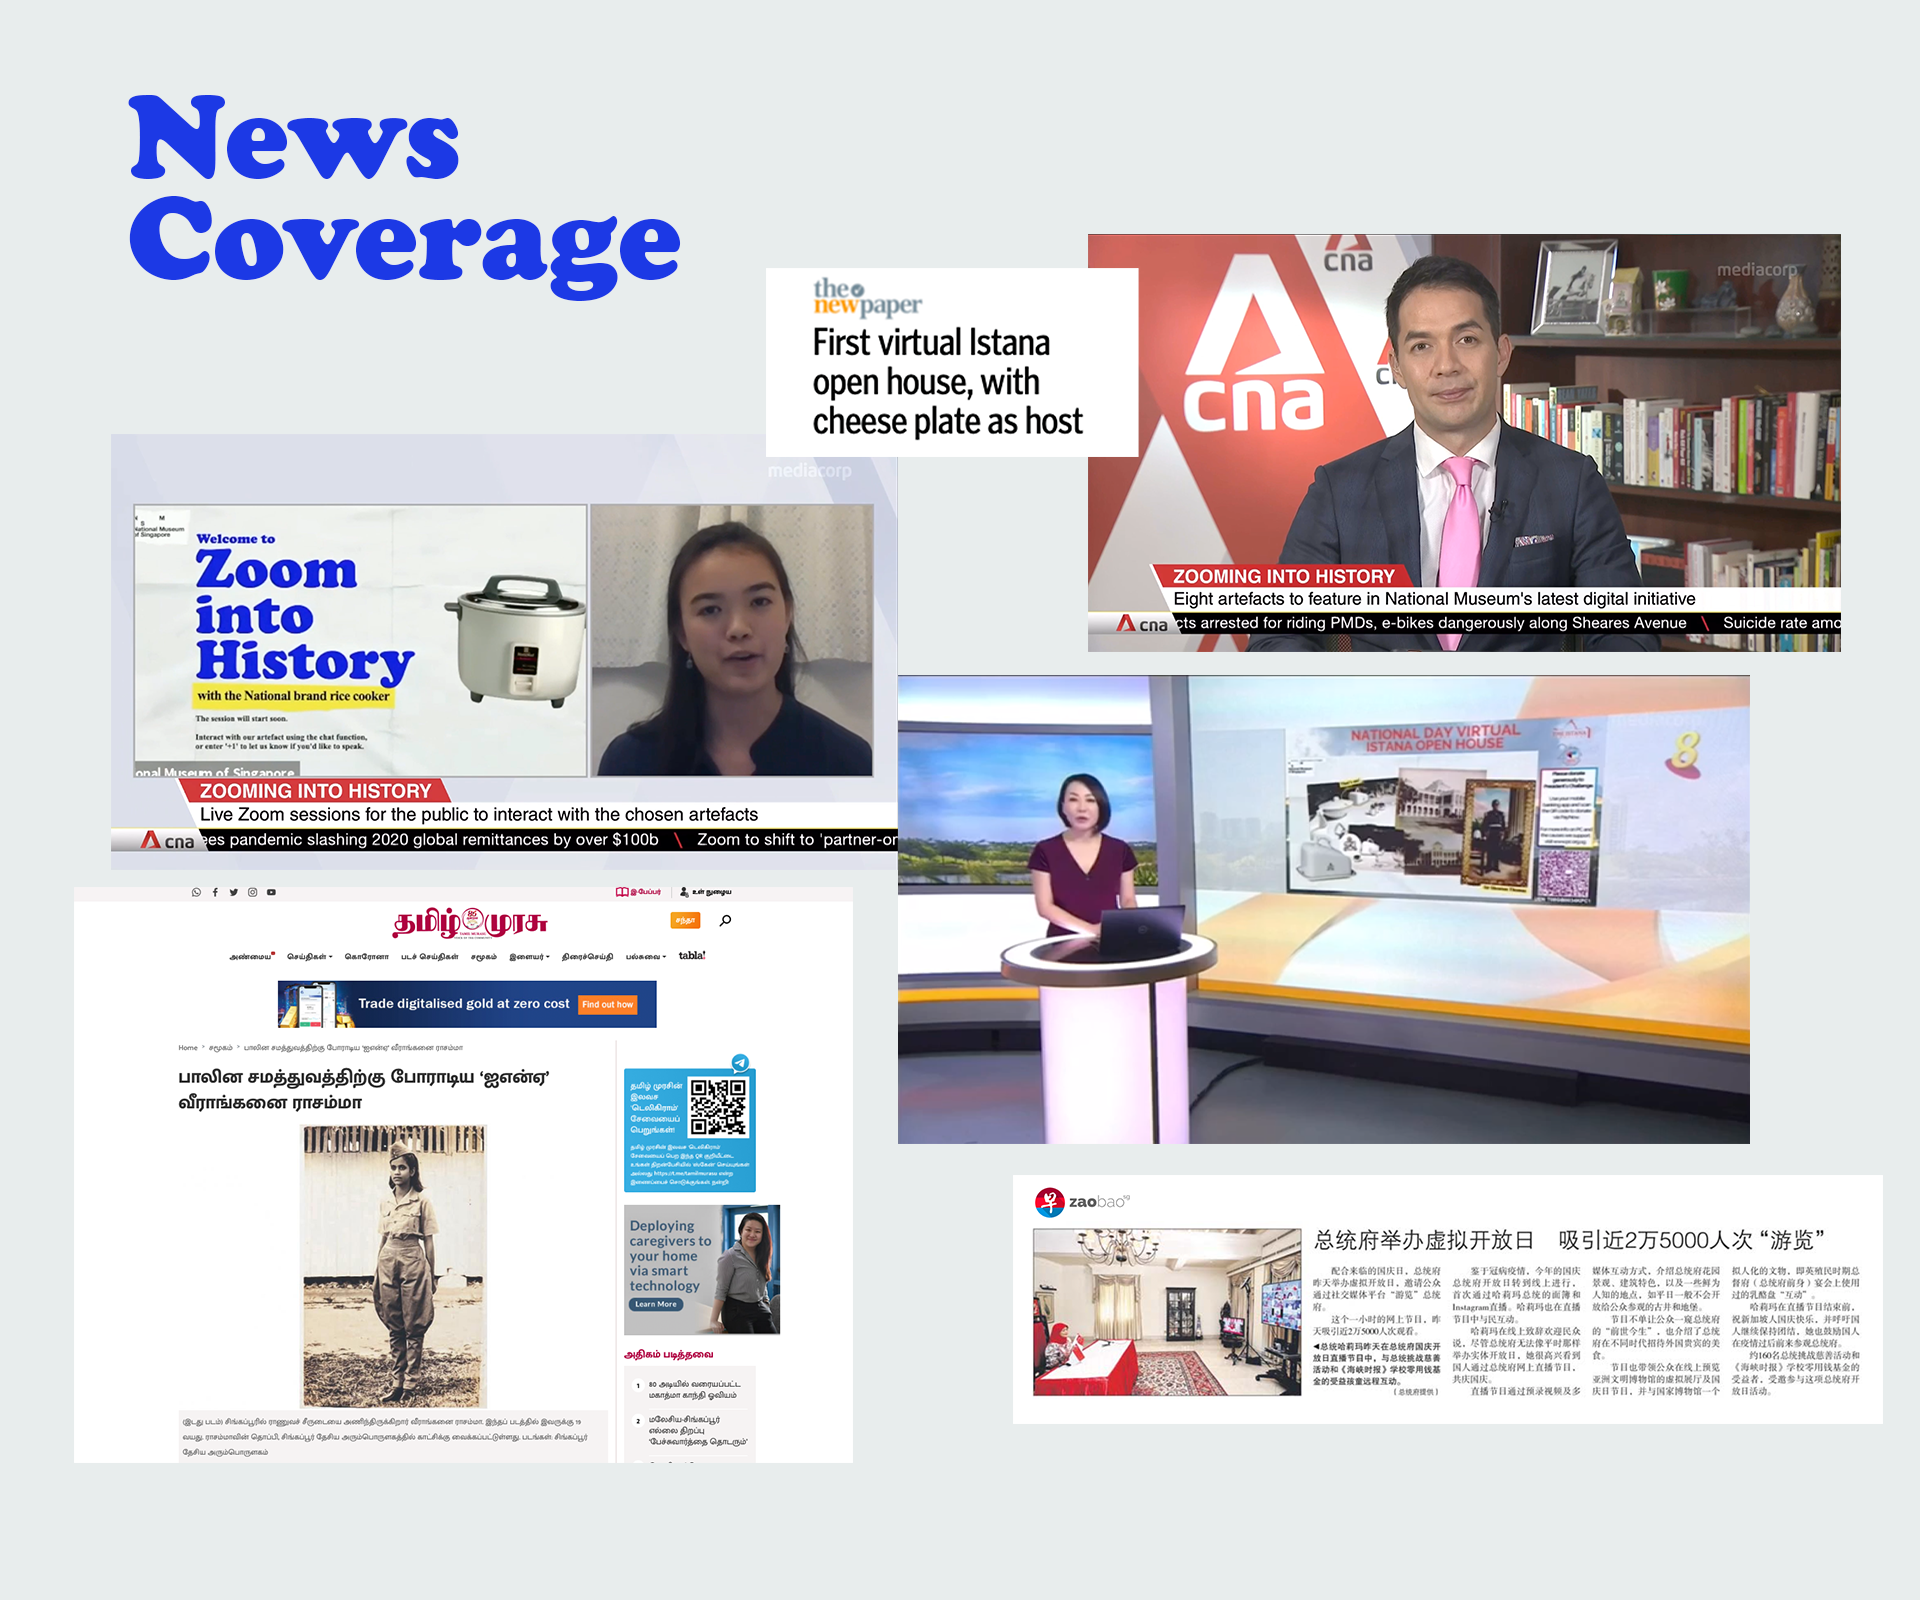Open the Instagram icon on Tamil Murasu page
Viewport: 1920px width, 1600px height.
252,892
